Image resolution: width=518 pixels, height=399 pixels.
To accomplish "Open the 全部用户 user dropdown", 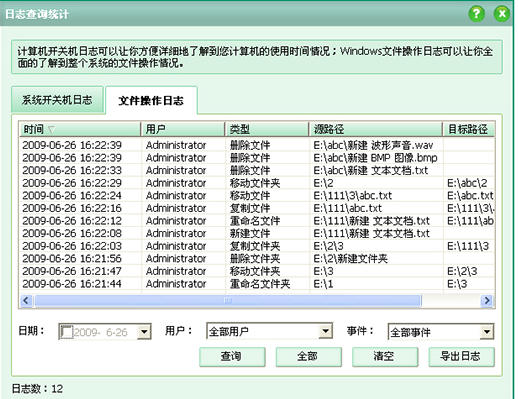I will pos(269,331).
